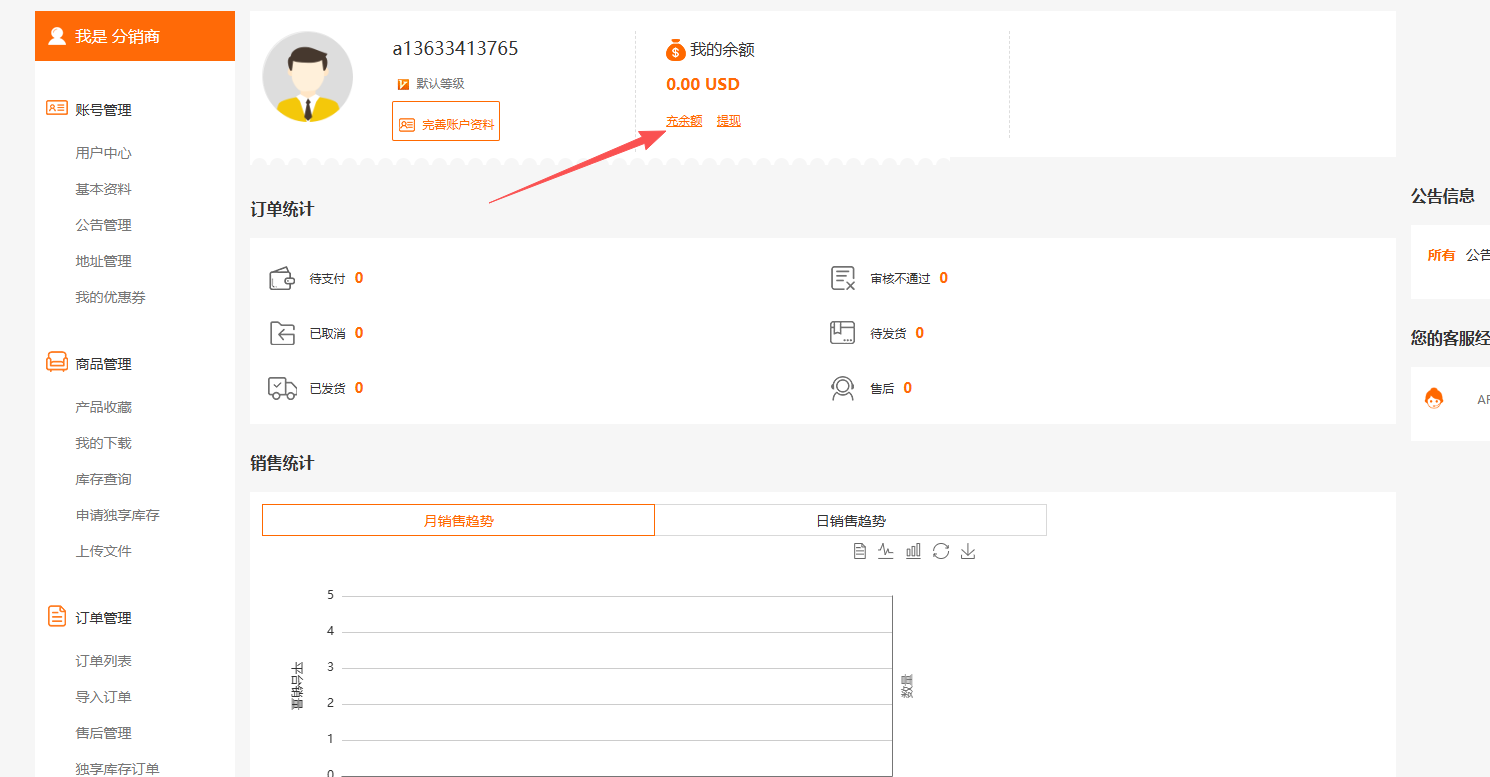Screen dimensions: 1490x777
Task: Open 上传文件 in sidebar
Action: pyautogui.click(x=103, y=551)
